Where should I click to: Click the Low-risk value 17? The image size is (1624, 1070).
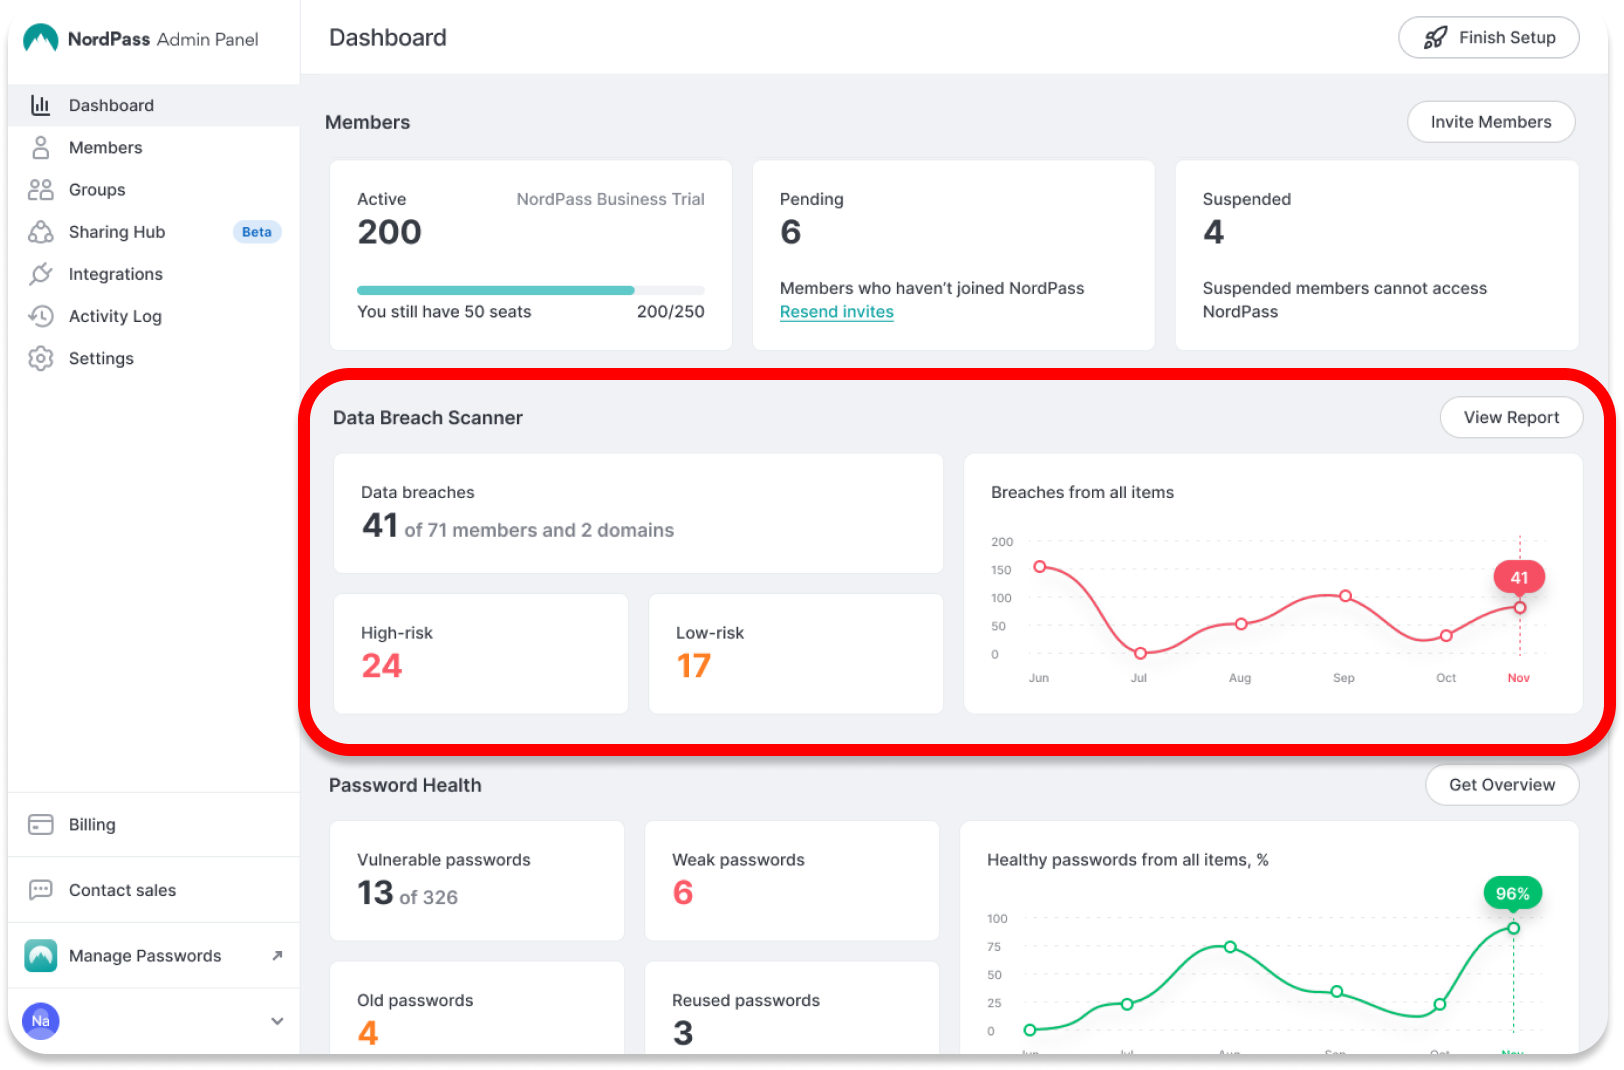(x=694, y=666)
